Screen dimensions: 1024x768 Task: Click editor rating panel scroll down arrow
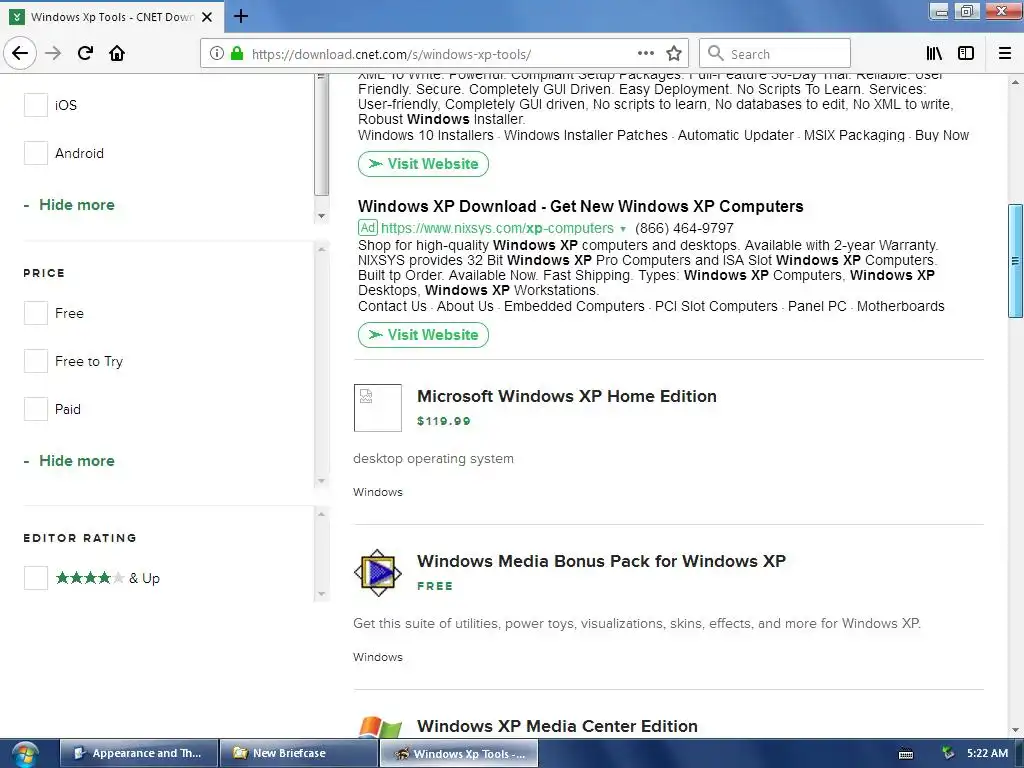[x=321, y=594]
